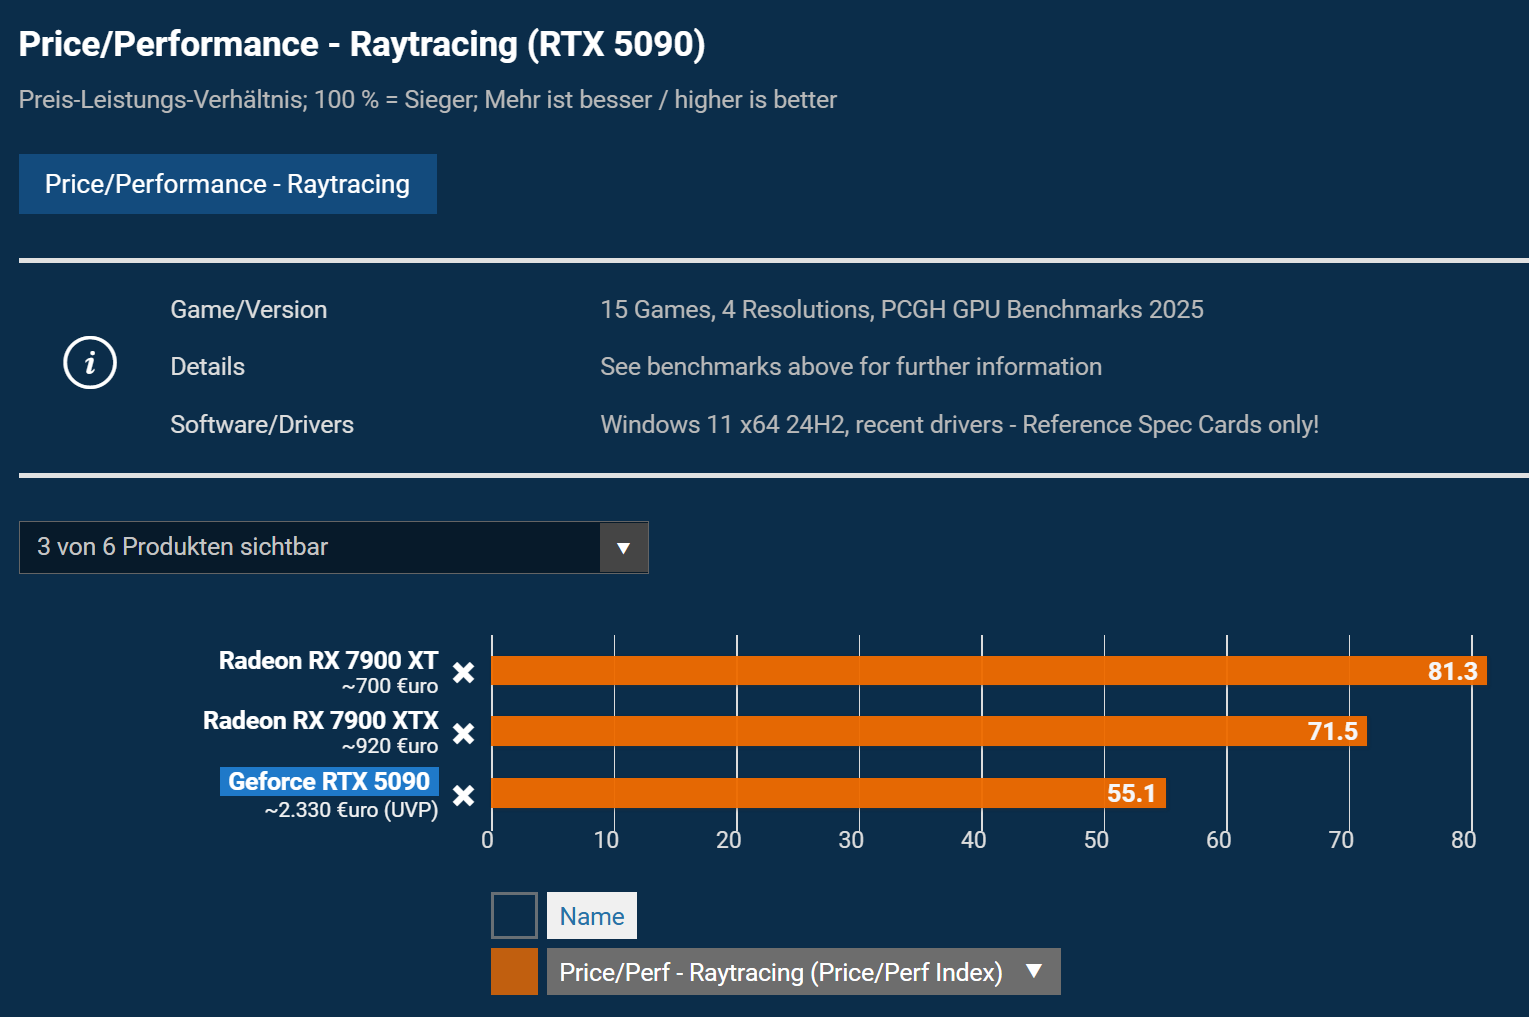
Task: Open the Price/Perf - Raytracing index dropdown
Action: pyautogui.click(x=803, y=972)
